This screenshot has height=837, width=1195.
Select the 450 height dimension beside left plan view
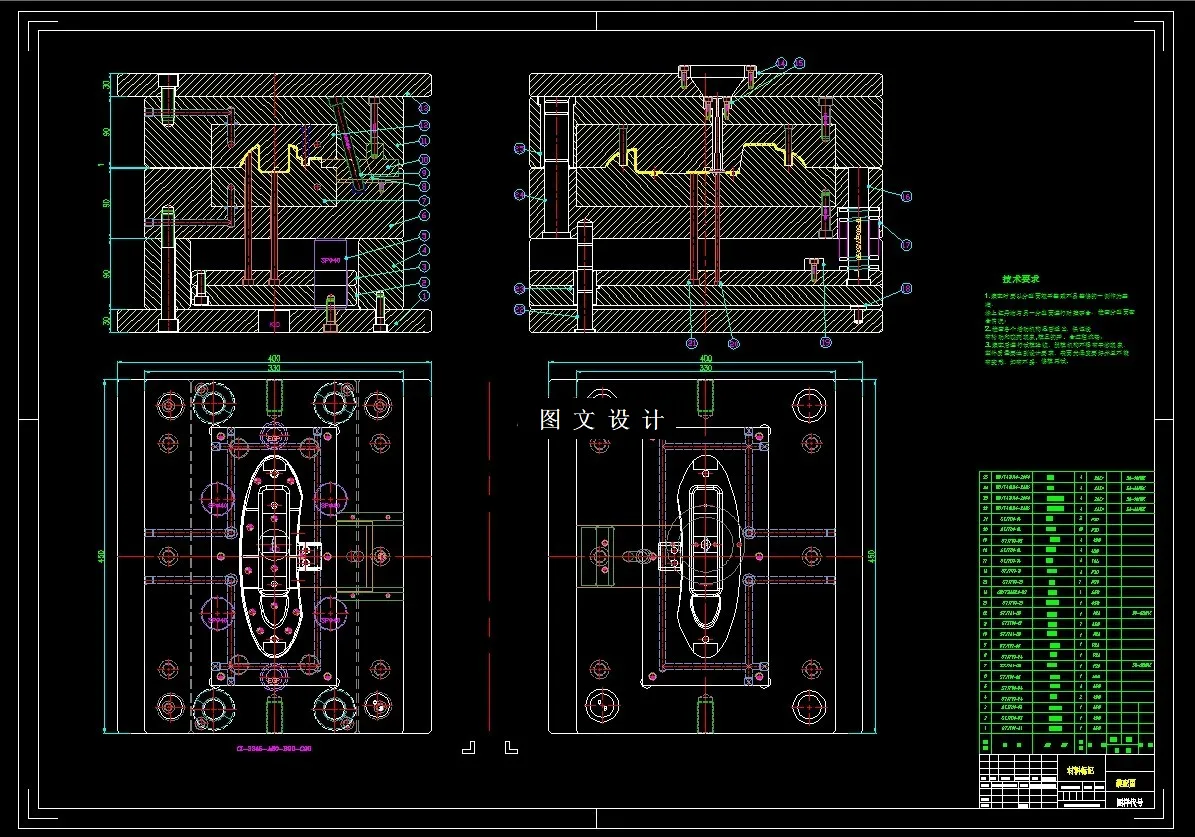coord(102,556)
